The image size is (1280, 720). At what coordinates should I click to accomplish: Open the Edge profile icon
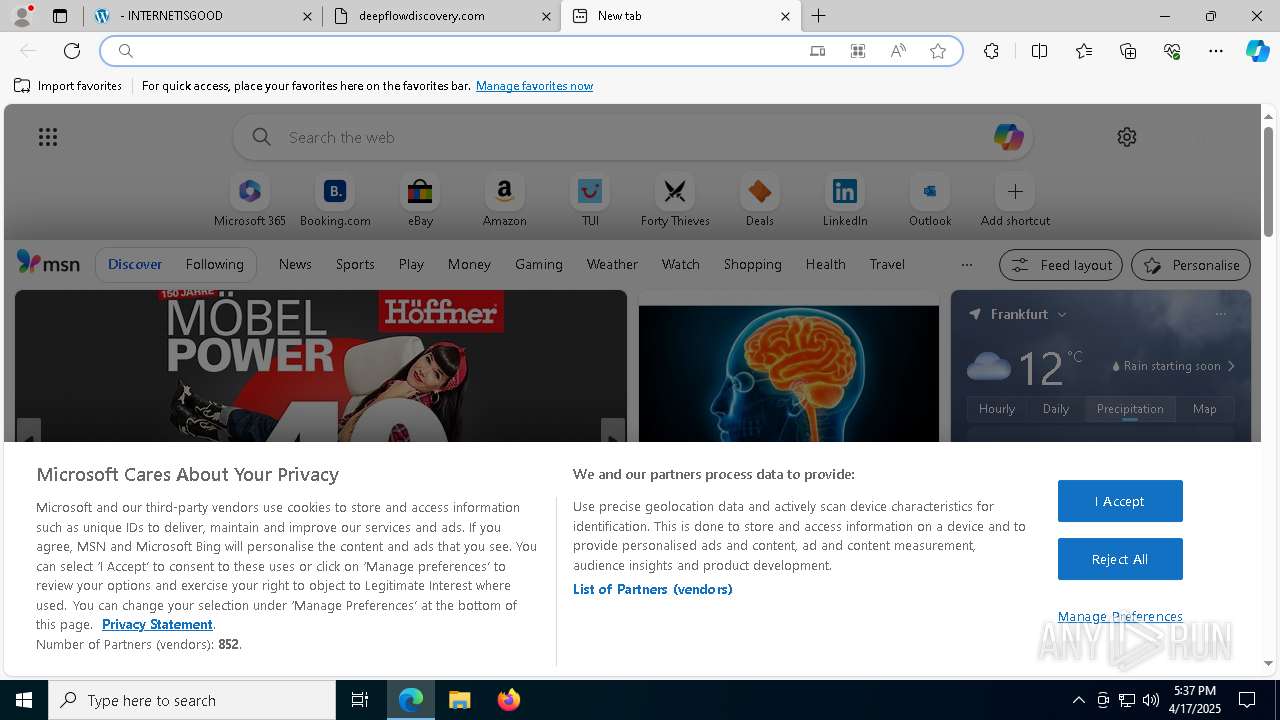[21, 16]
